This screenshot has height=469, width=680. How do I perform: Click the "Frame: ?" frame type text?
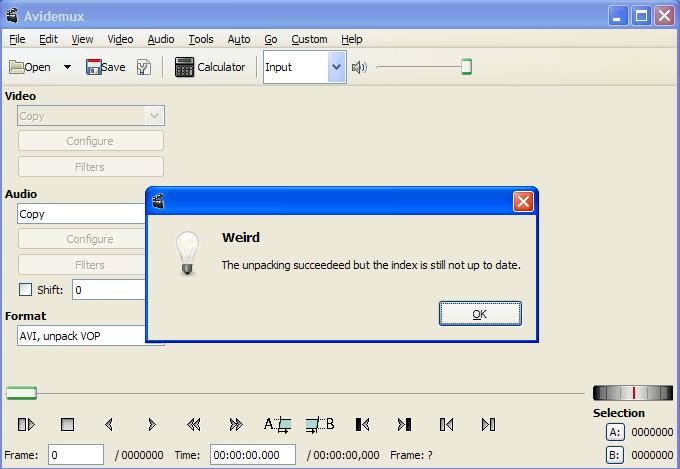[411, 455]
